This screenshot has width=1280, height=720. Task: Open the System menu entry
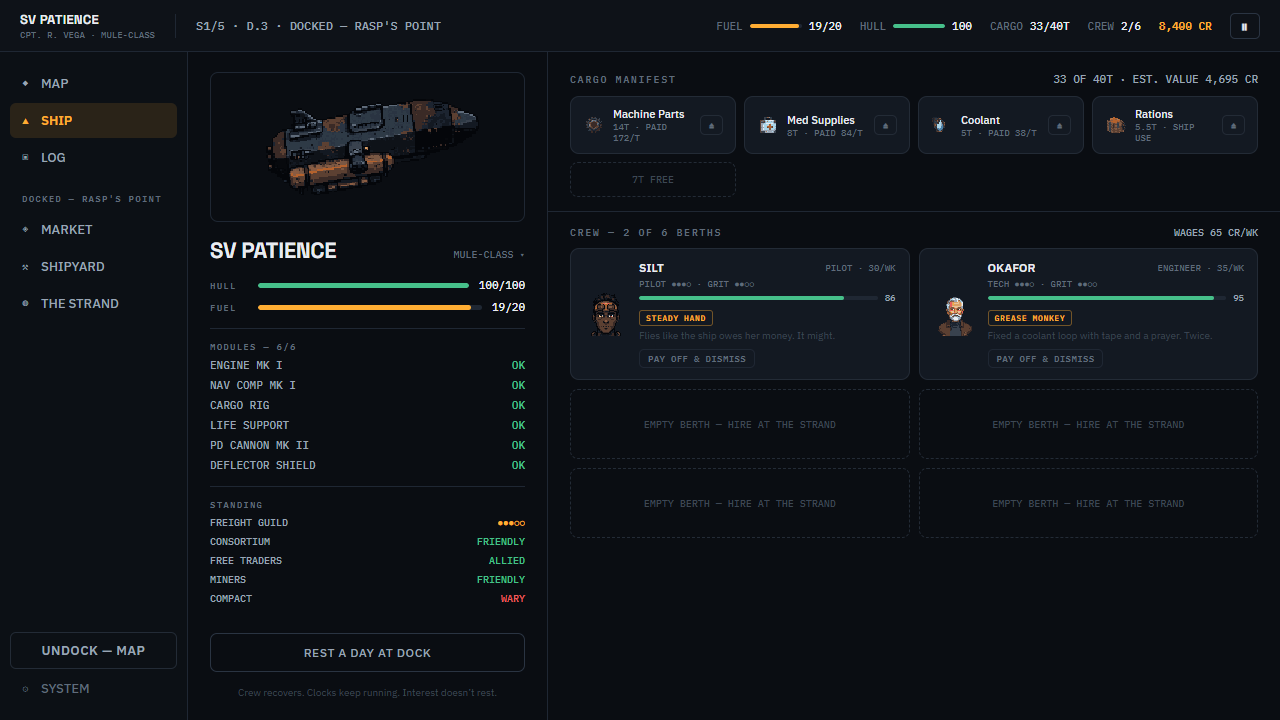(94, 689)
